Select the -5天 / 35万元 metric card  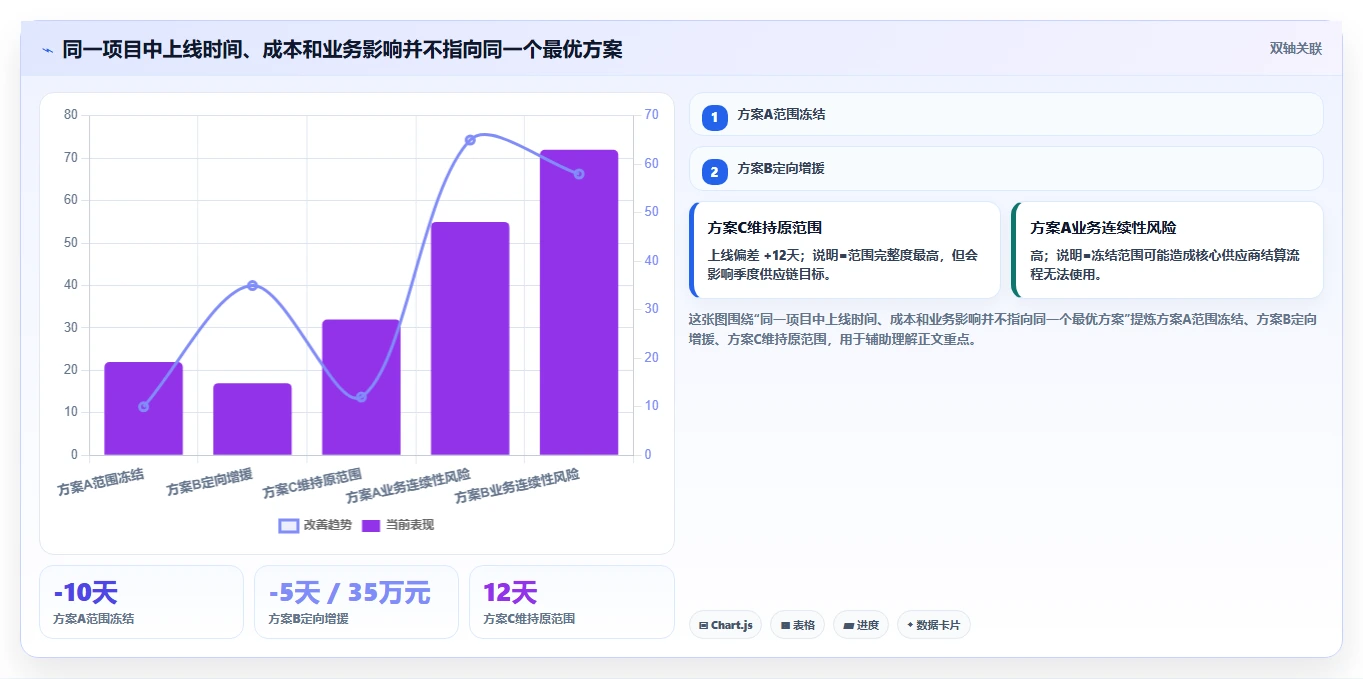pyautogui.click(x=356, y=602)
